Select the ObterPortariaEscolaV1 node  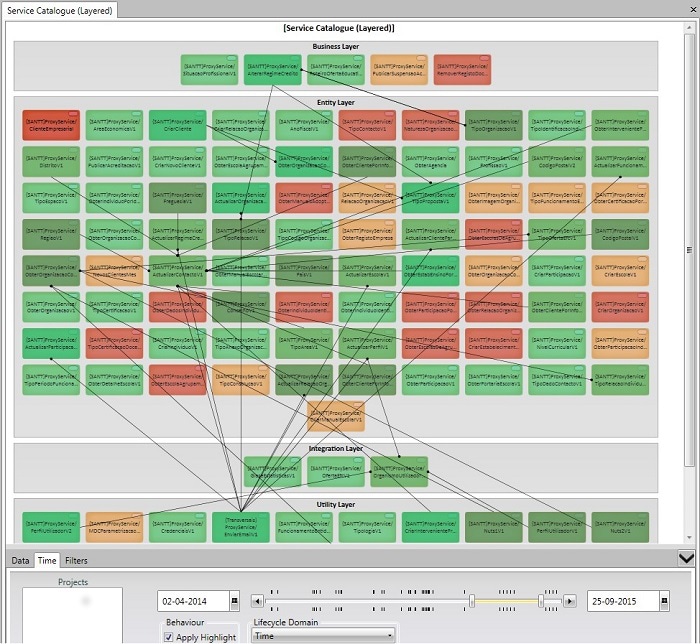pos(494,380)
